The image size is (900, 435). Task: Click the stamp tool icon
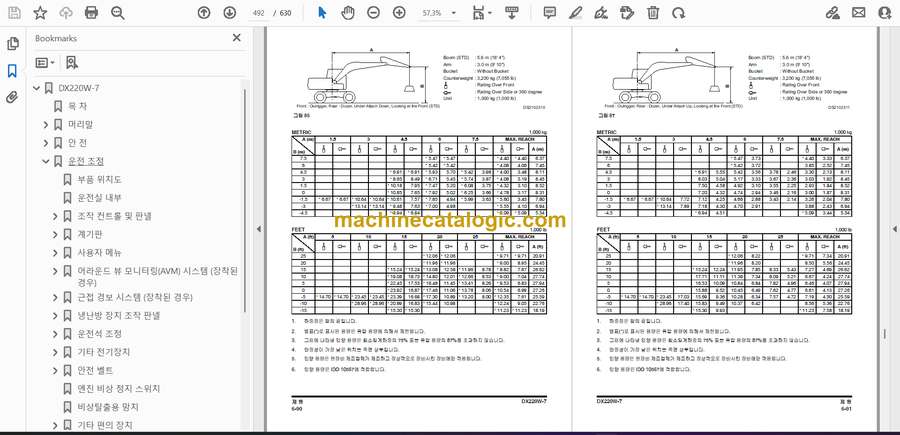point(627,13)
